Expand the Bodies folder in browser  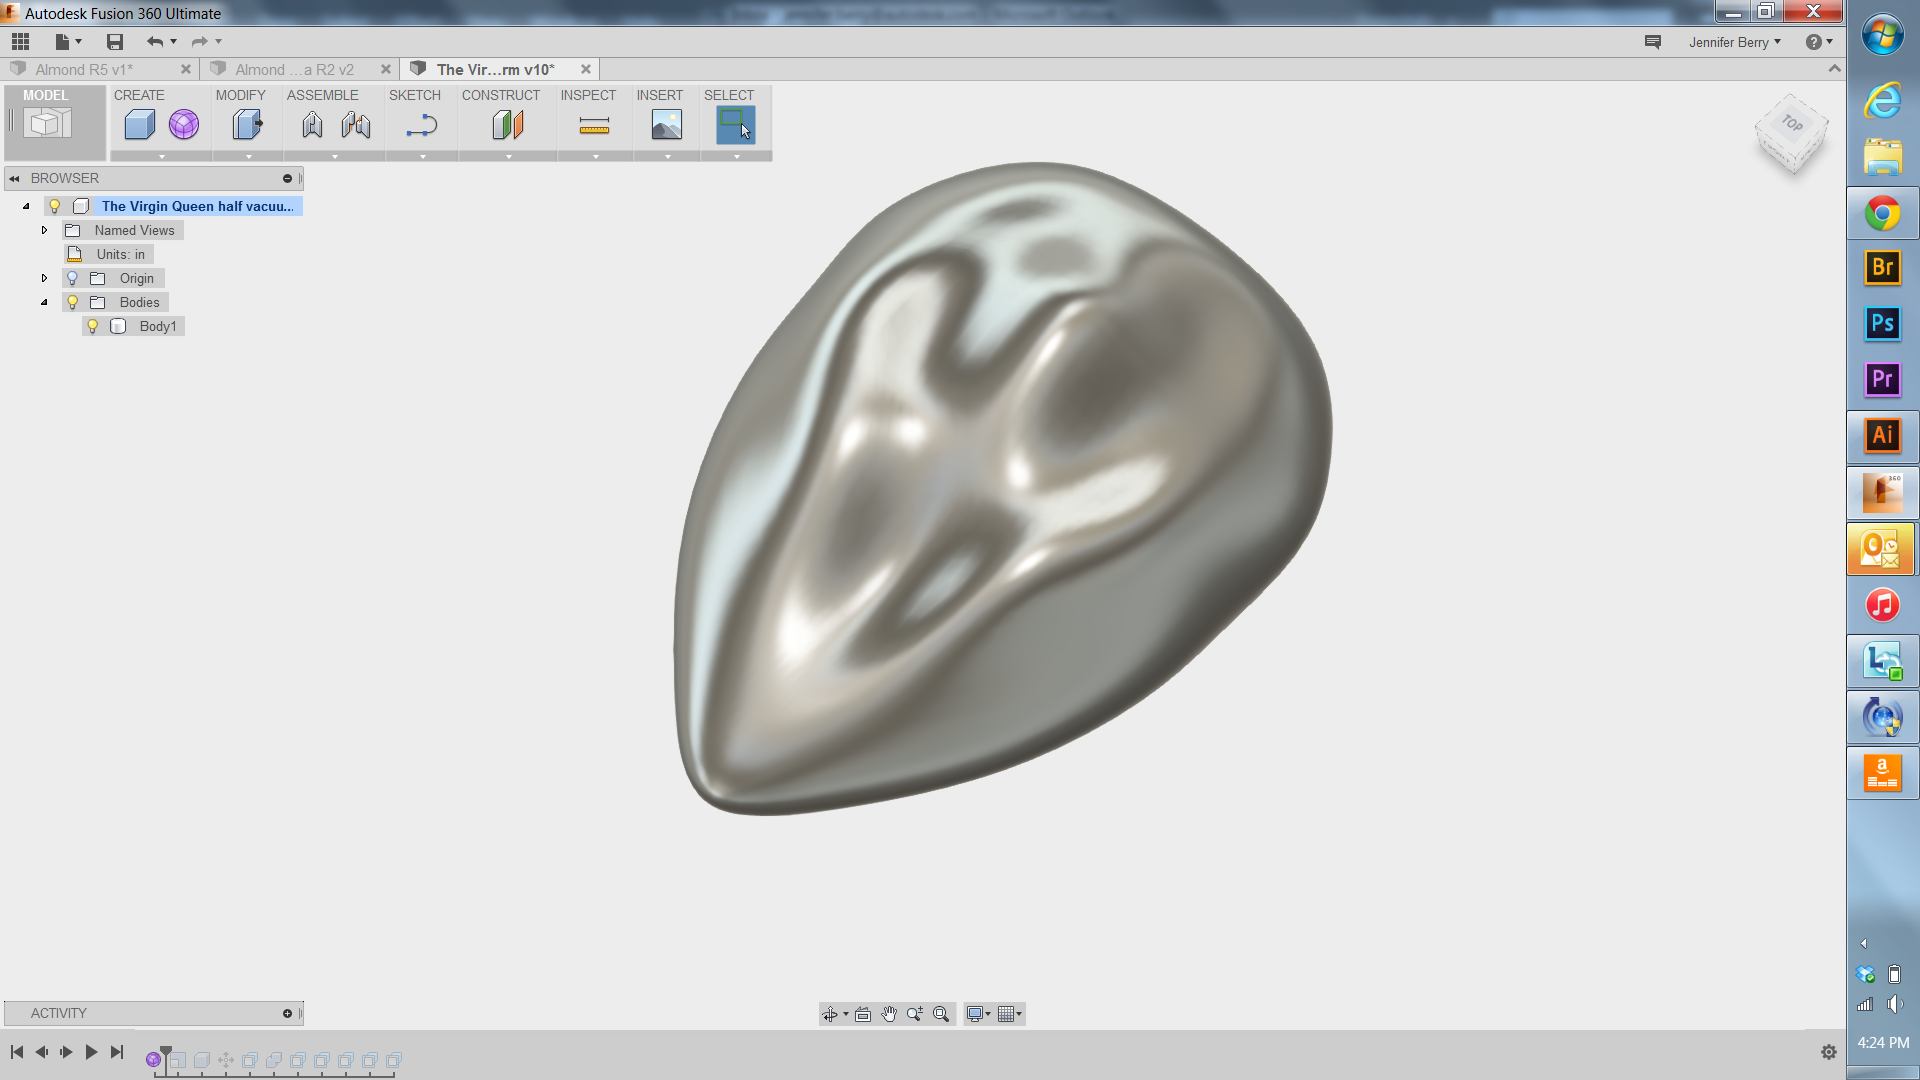click(x=44, y=302)
